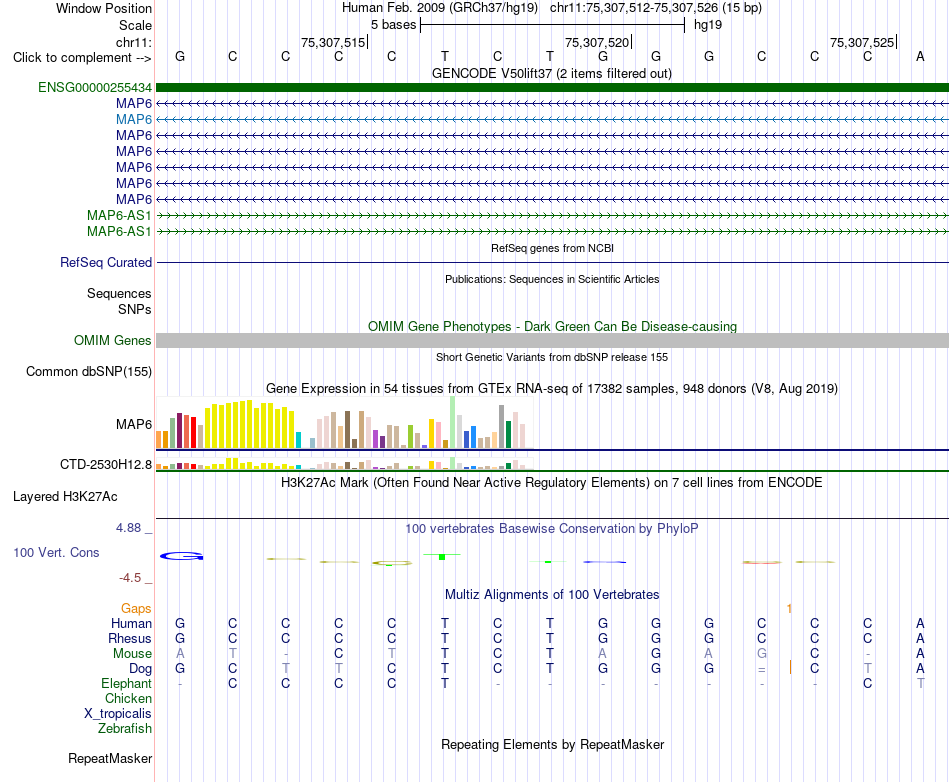Image resolution: width=950 pixels, height=782 pixels.
Task: Click the CTD-2530H12.8 label
Action: pos(105,465)
